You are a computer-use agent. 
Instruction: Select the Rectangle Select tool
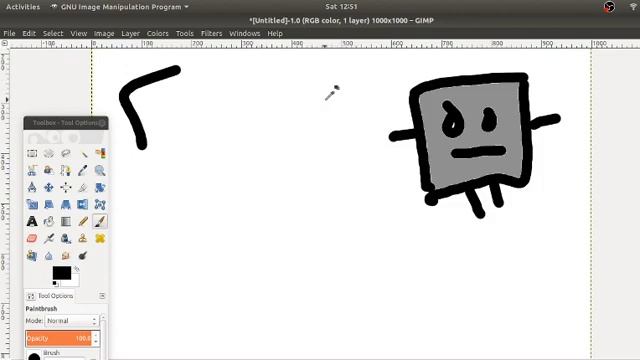tap(32, 153)
